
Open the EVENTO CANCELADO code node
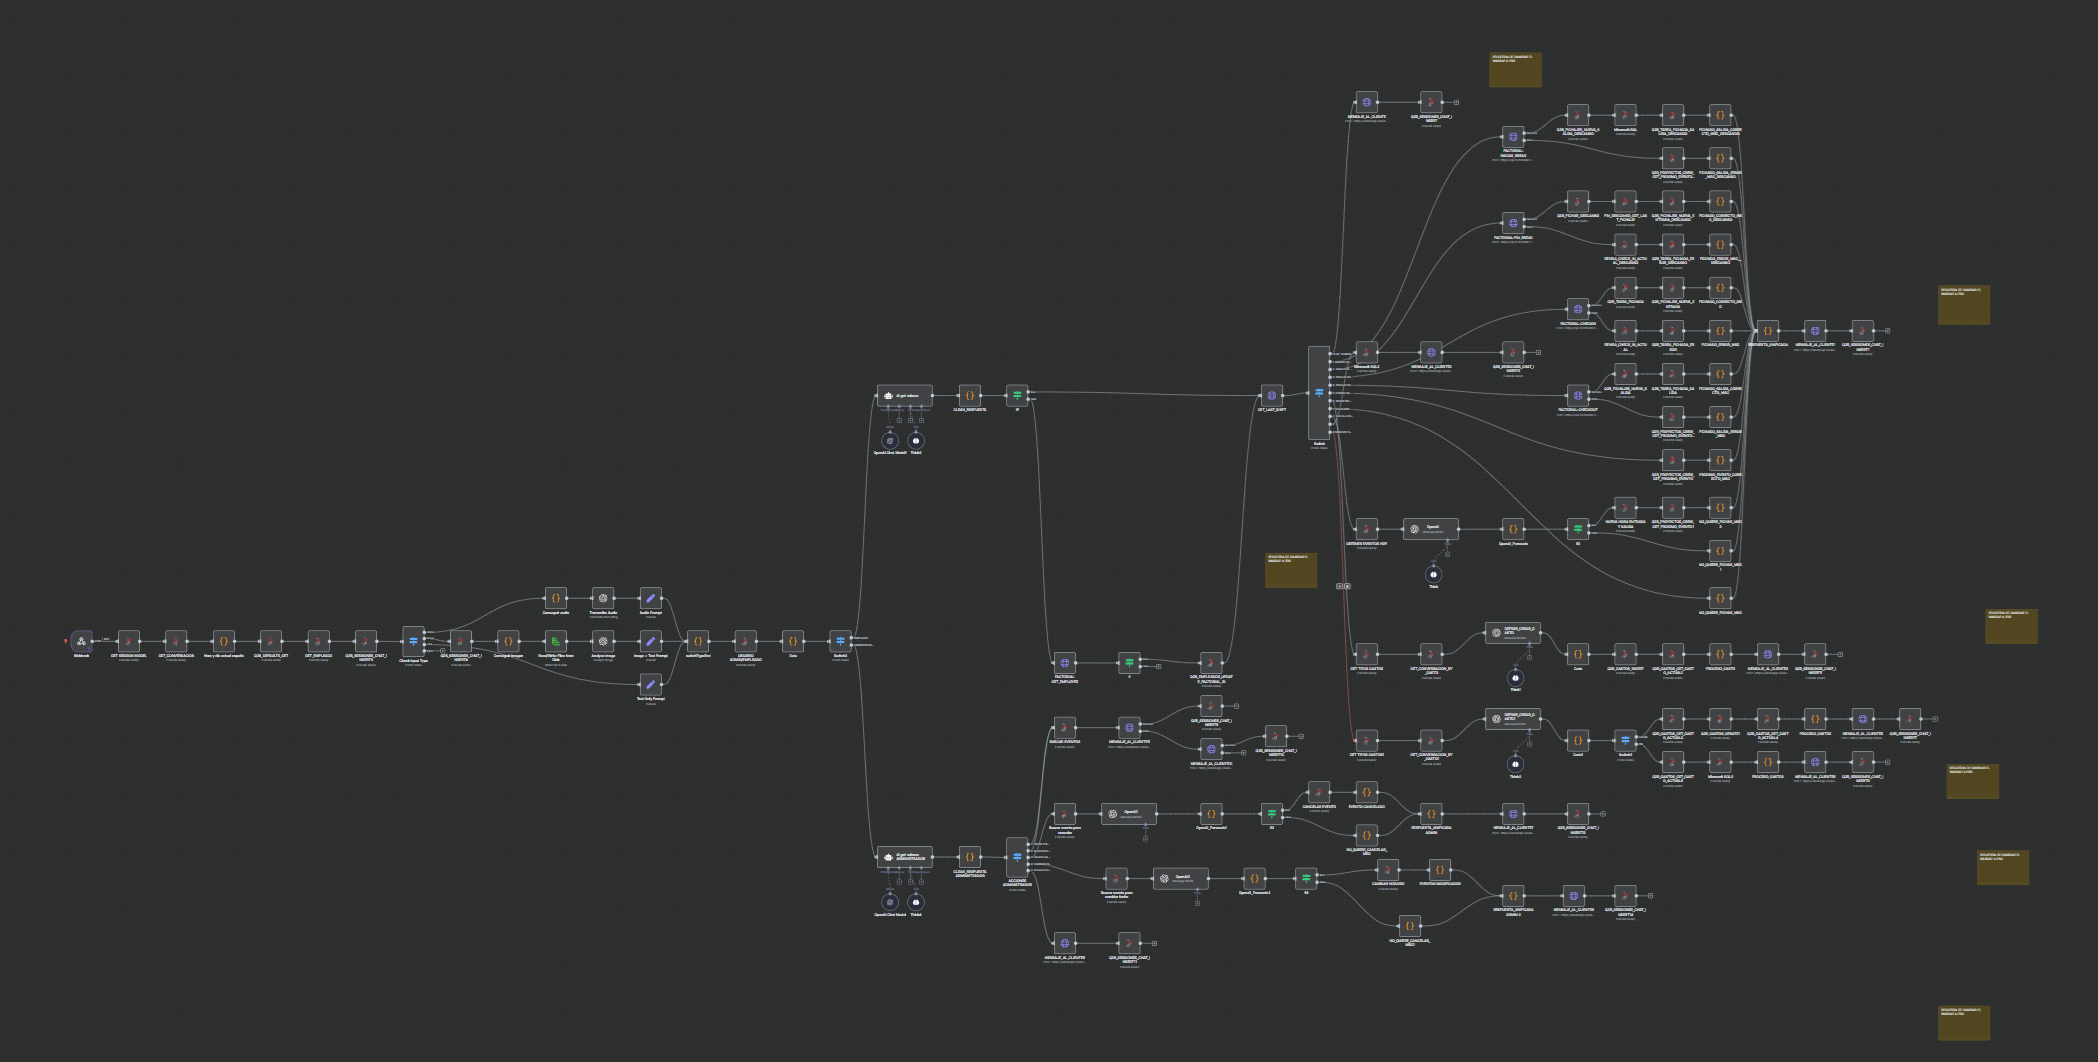1366,792
